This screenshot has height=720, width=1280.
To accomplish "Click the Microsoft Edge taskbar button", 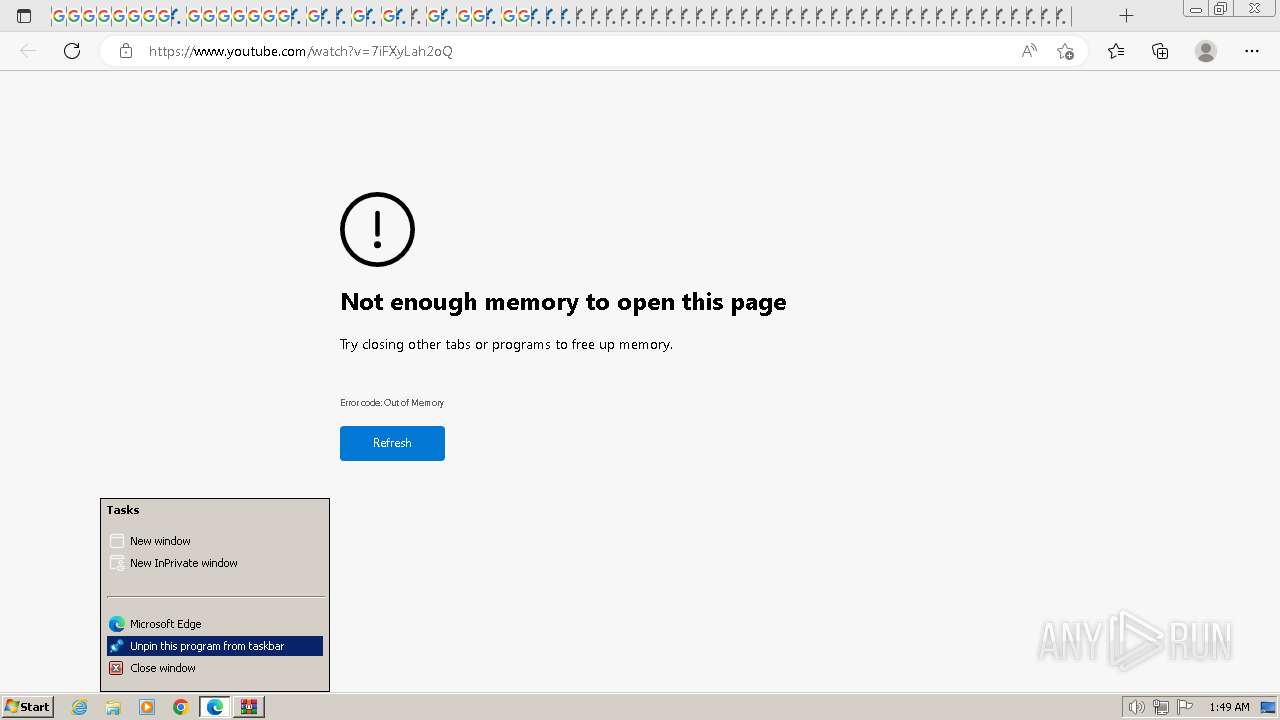I will (x=215, y=707).
